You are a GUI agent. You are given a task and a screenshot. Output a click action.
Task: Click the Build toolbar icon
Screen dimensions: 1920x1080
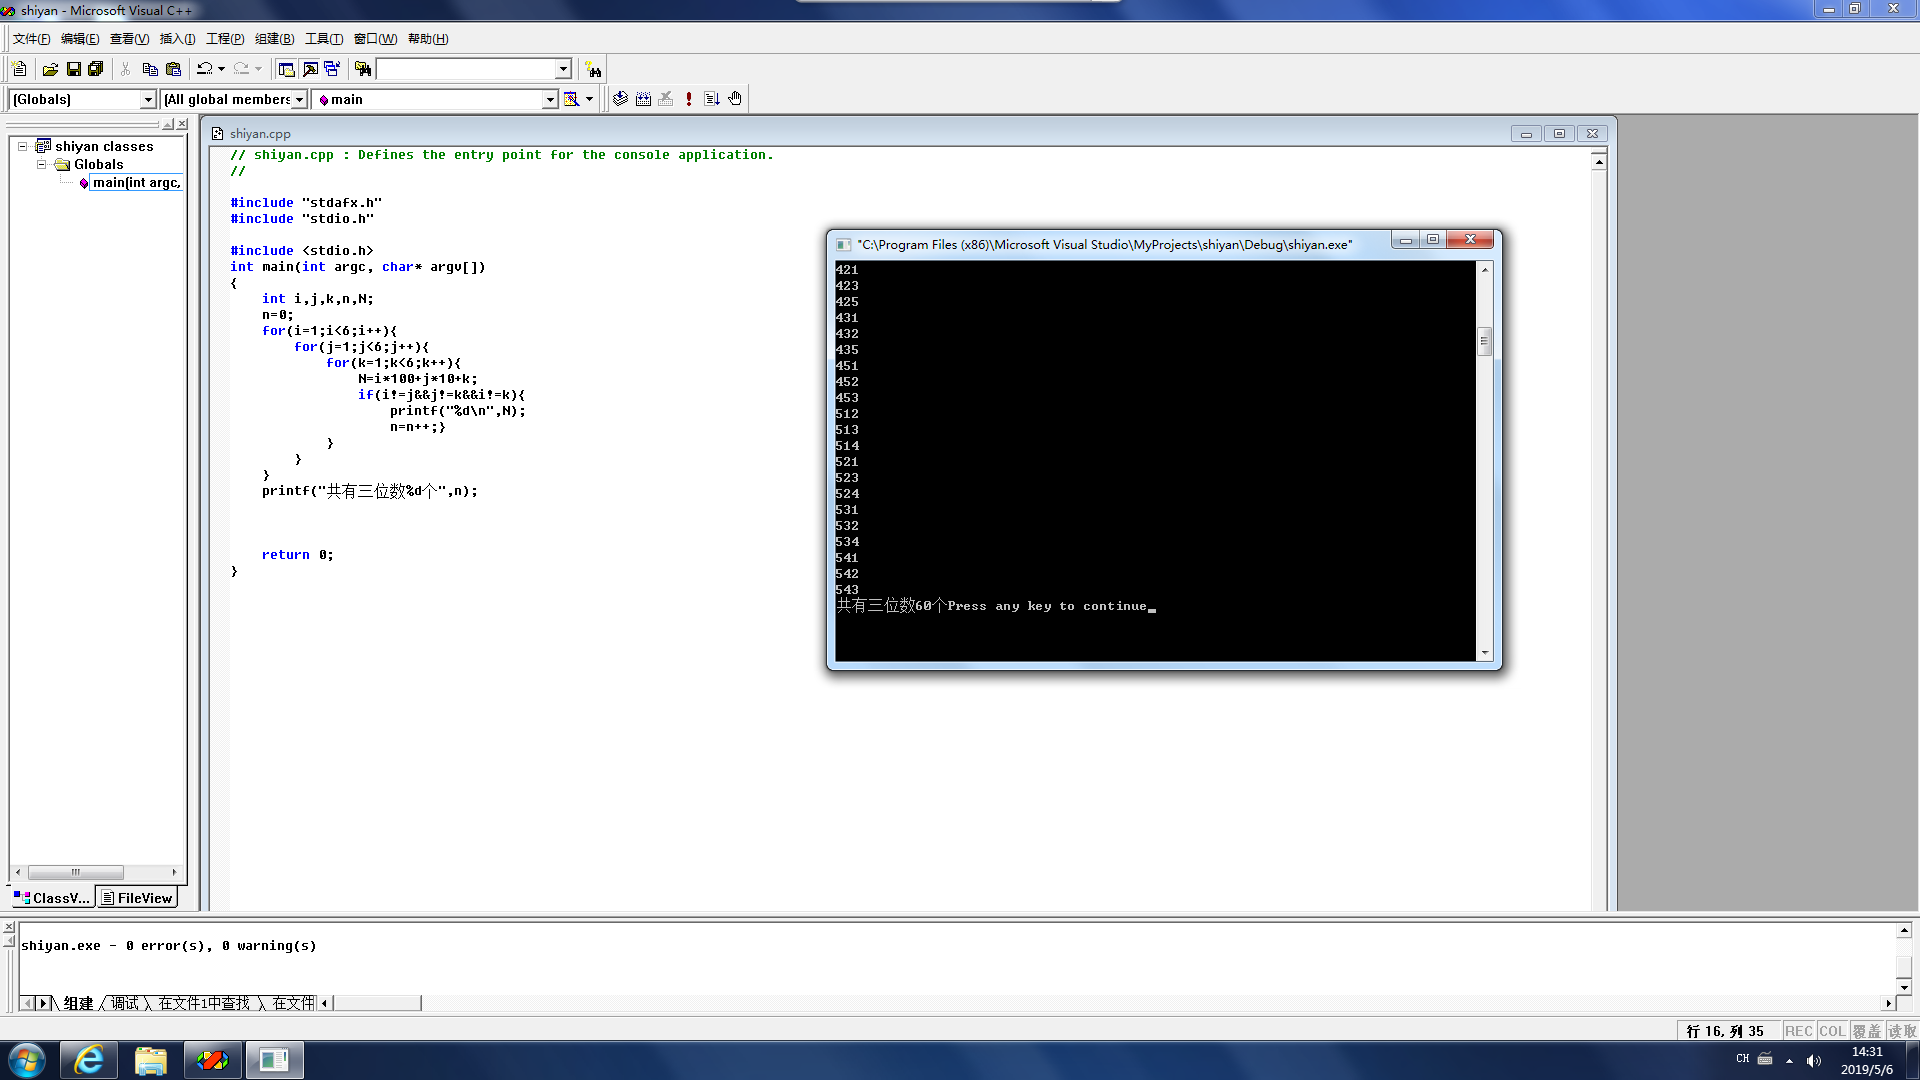(x=643, y=99)
